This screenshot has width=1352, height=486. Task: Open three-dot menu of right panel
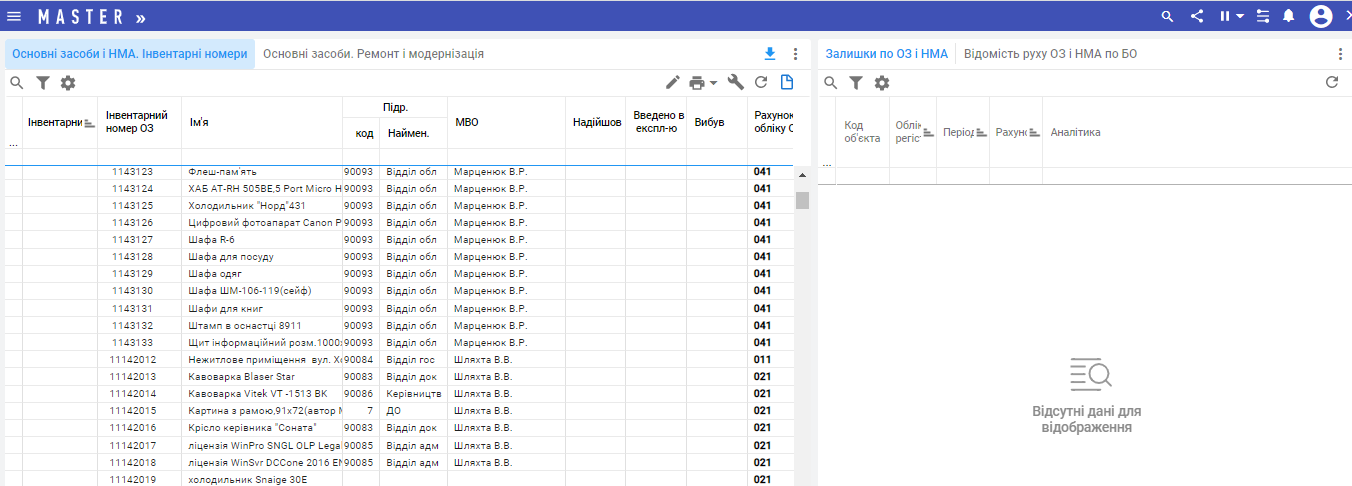pyautogui.click(x=1340, y=54)
